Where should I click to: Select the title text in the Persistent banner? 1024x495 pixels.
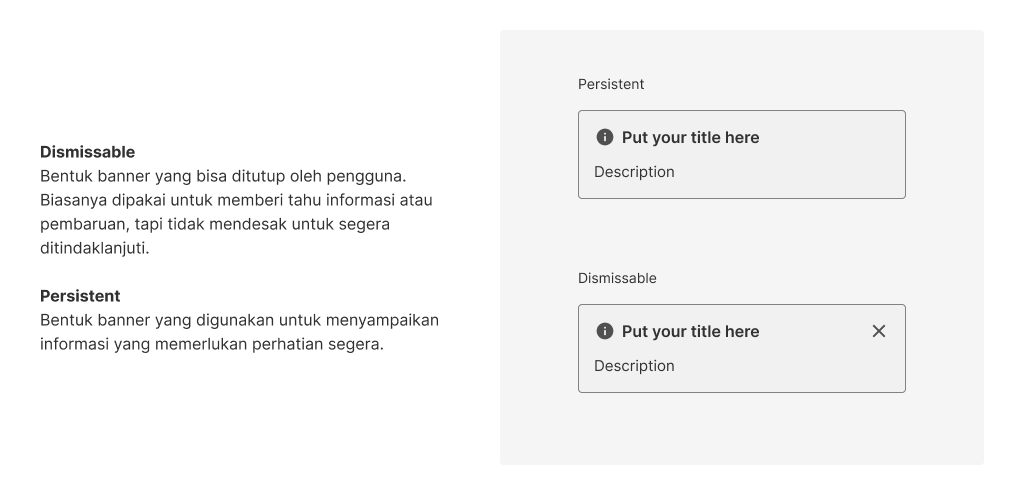coord(690,137)
